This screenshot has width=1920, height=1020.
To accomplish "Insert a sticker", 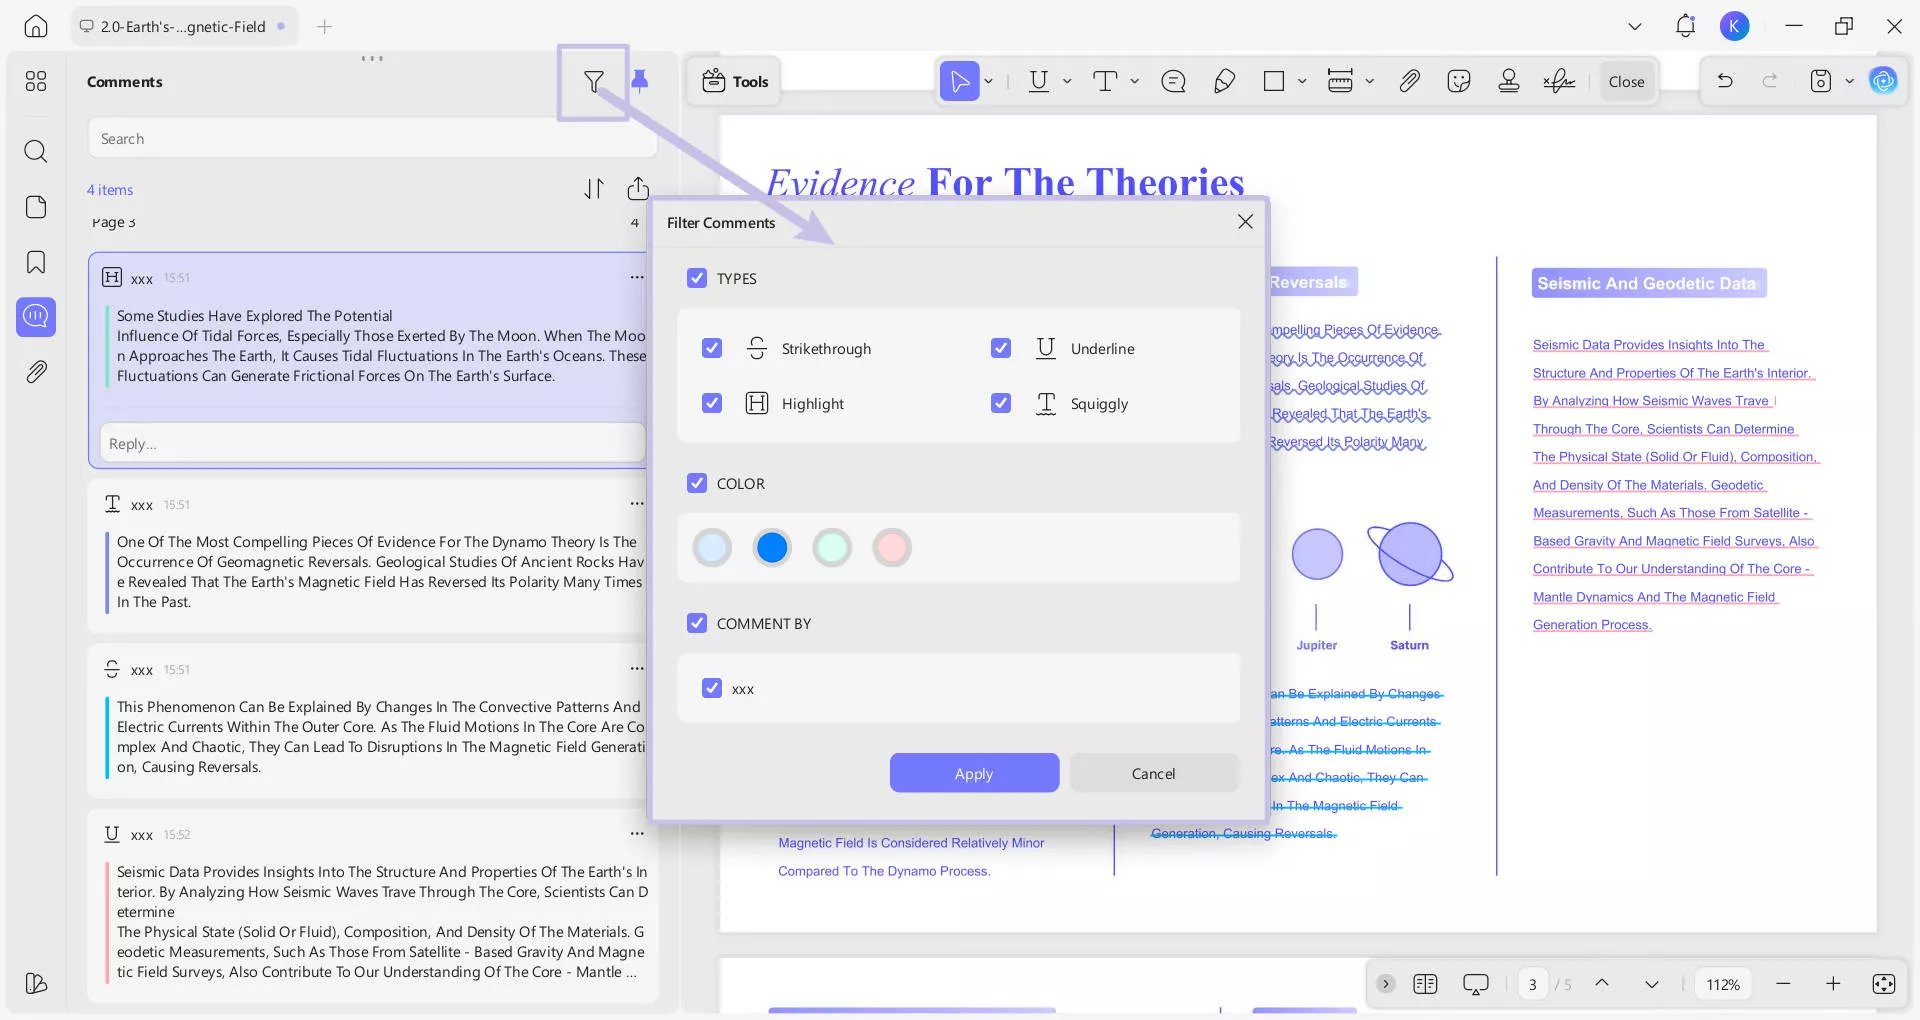I will point(1459,81).
